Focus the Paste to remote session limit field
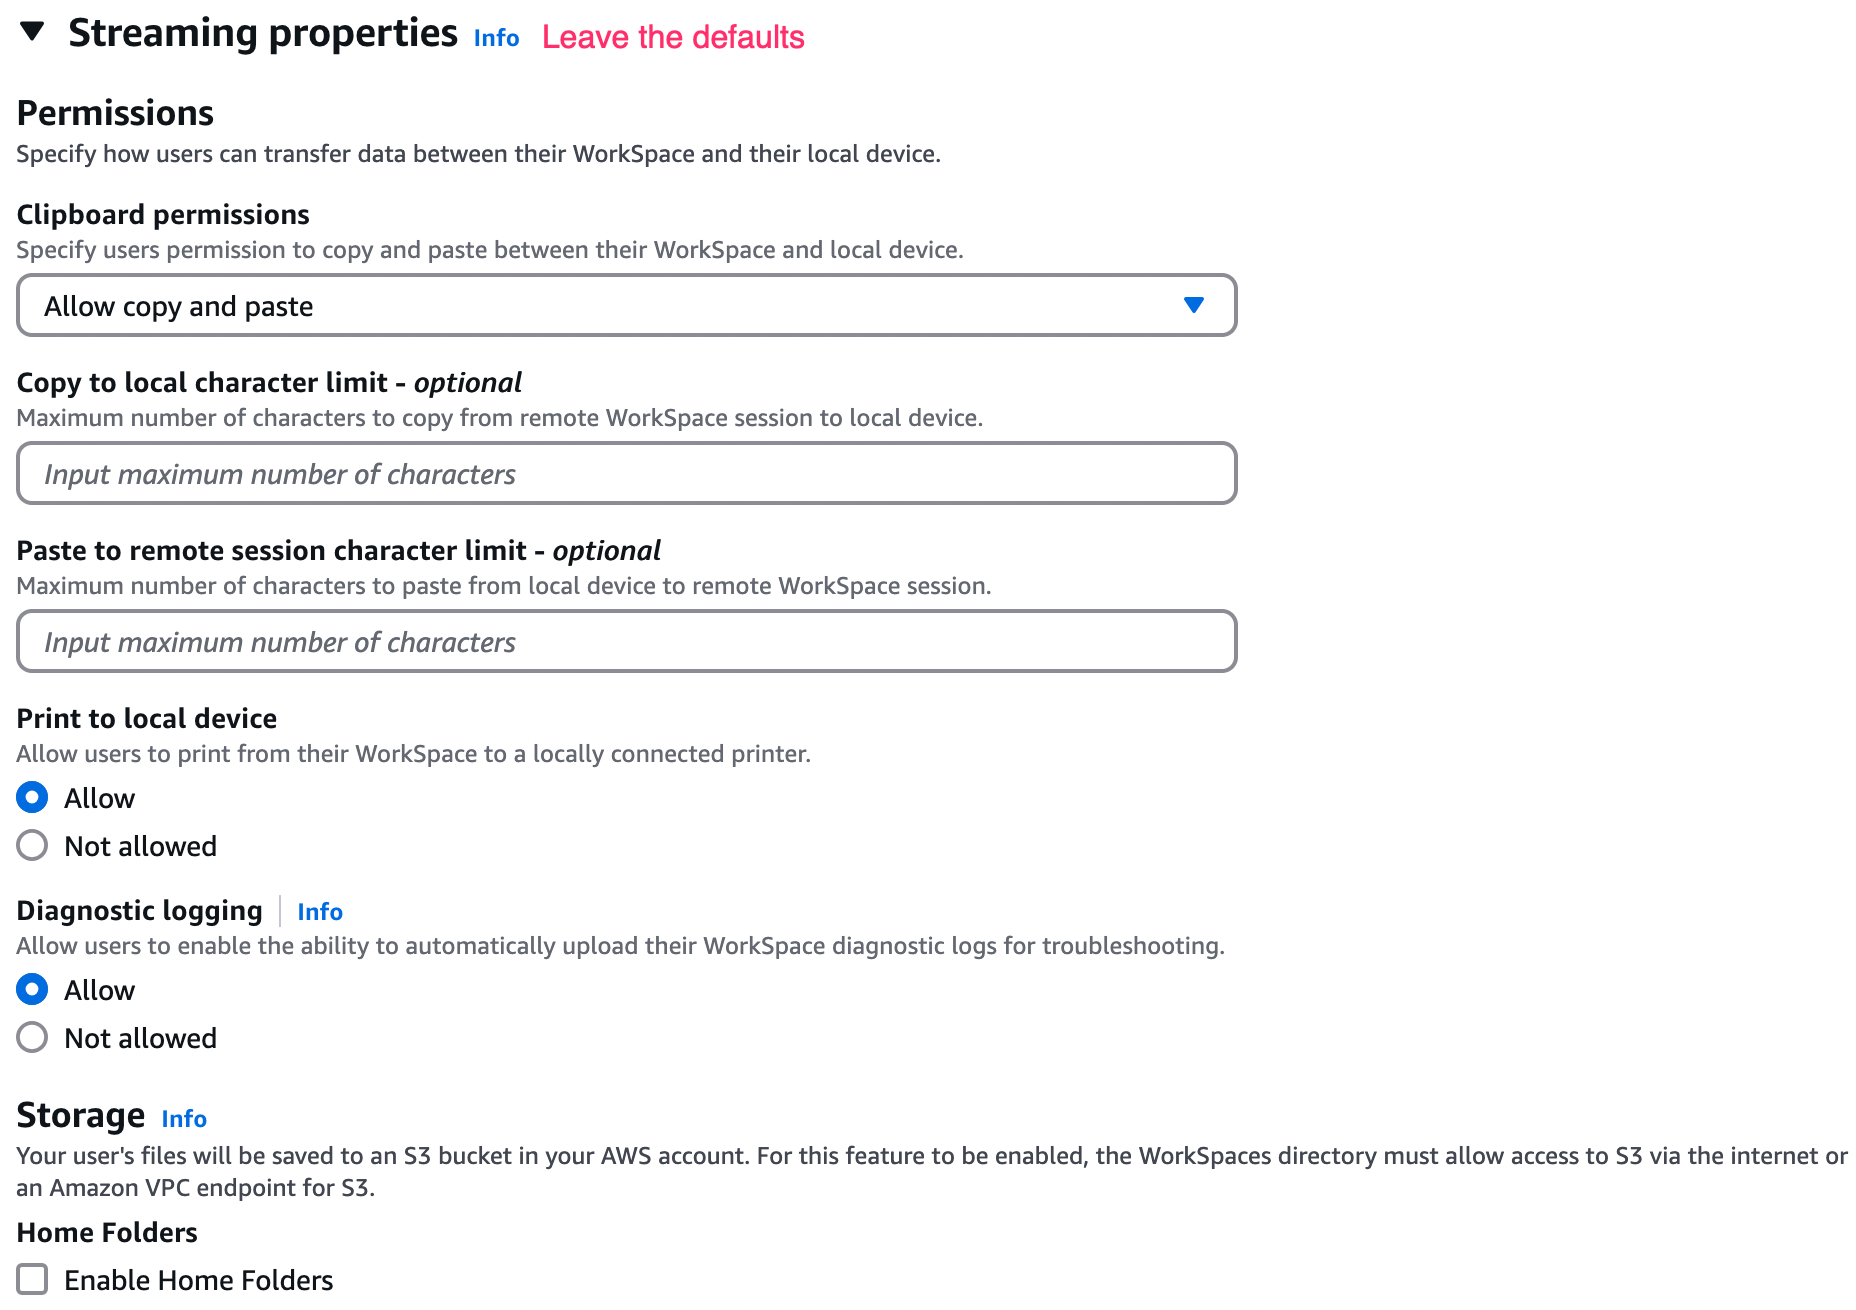The image size is (1856, 1310). pyautogui.click(x=627, y=641)
